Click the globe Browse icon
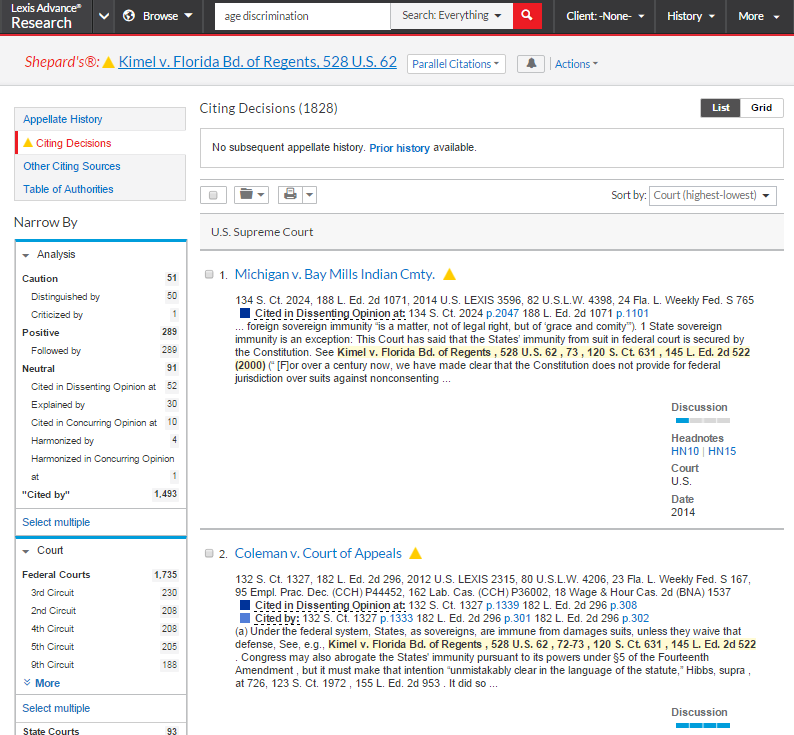Screen dimensions: 794x735 [x=129, y=16]
